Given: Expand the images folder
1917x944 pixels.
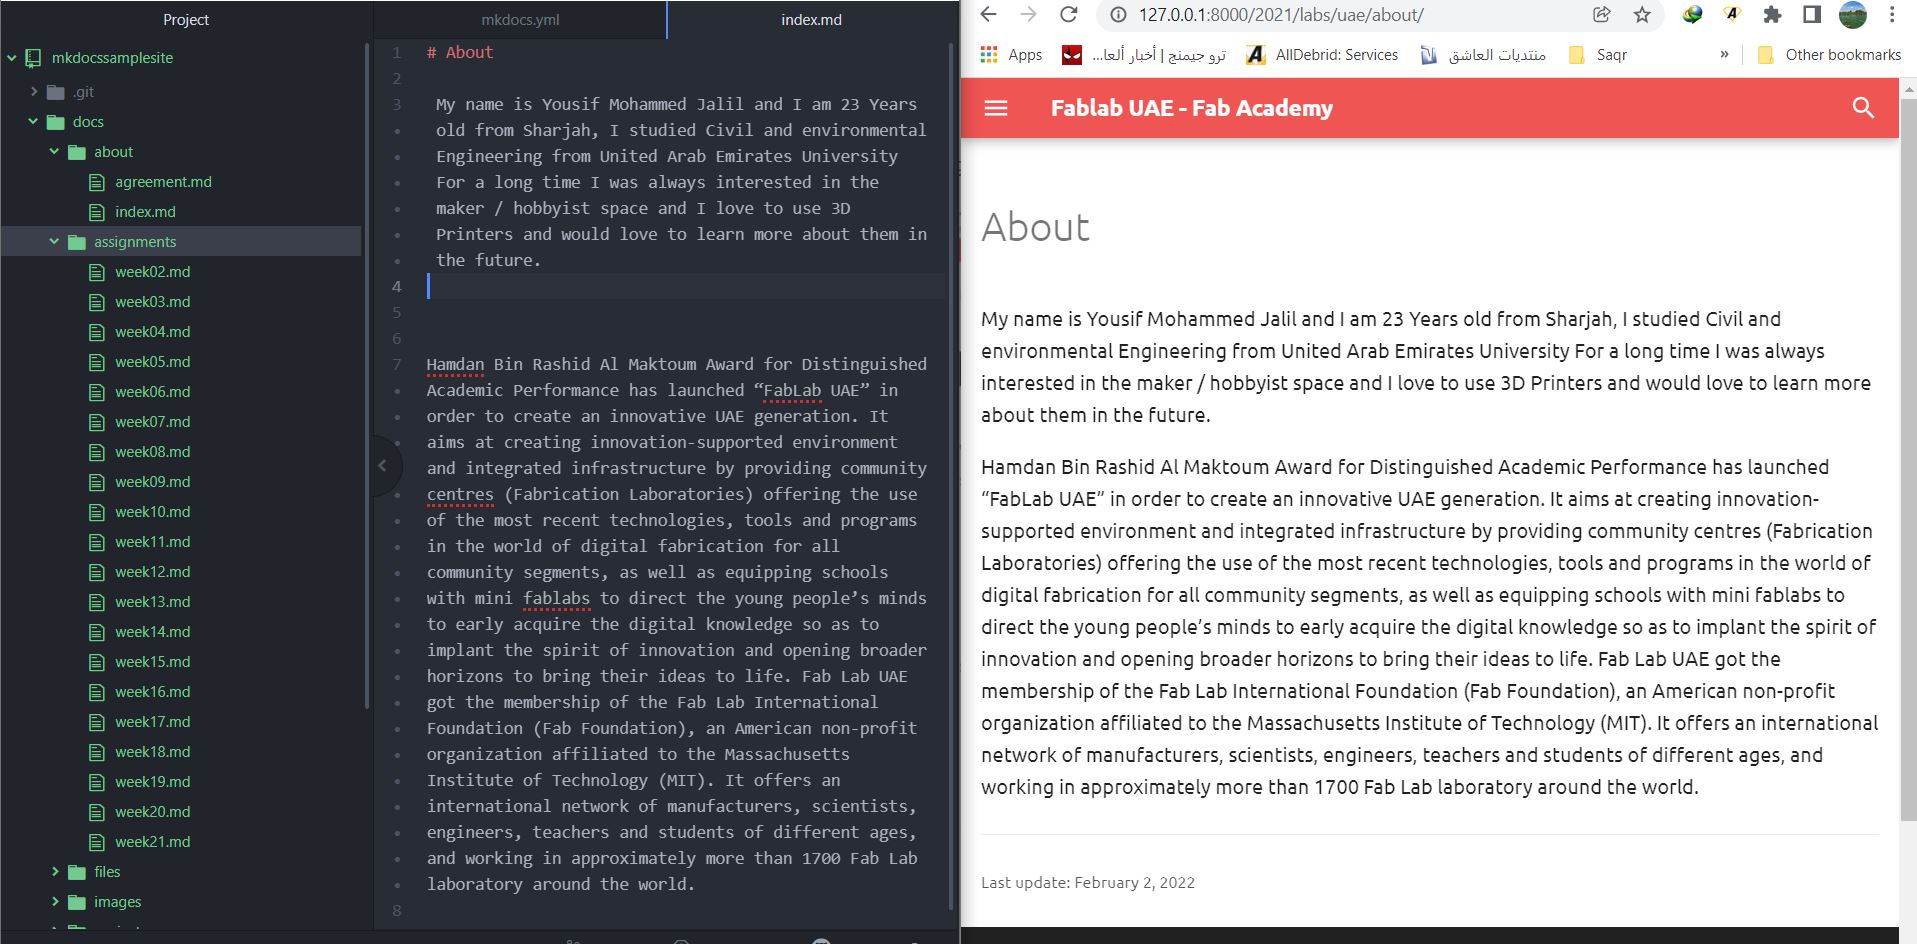Looking at the screenshot, I should pyautogui.click(x=54, y=902).
